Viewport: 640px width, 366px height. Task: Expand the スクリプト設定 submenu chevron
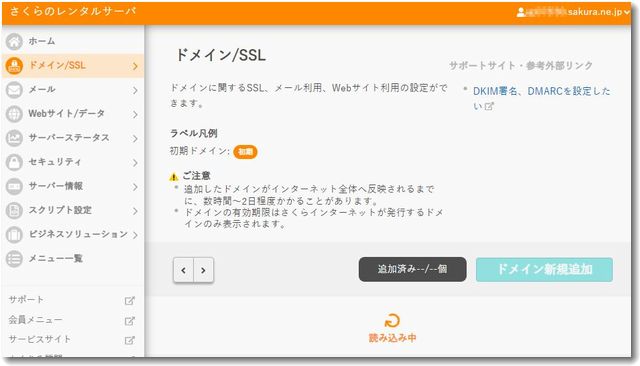[x=136, y=211]
